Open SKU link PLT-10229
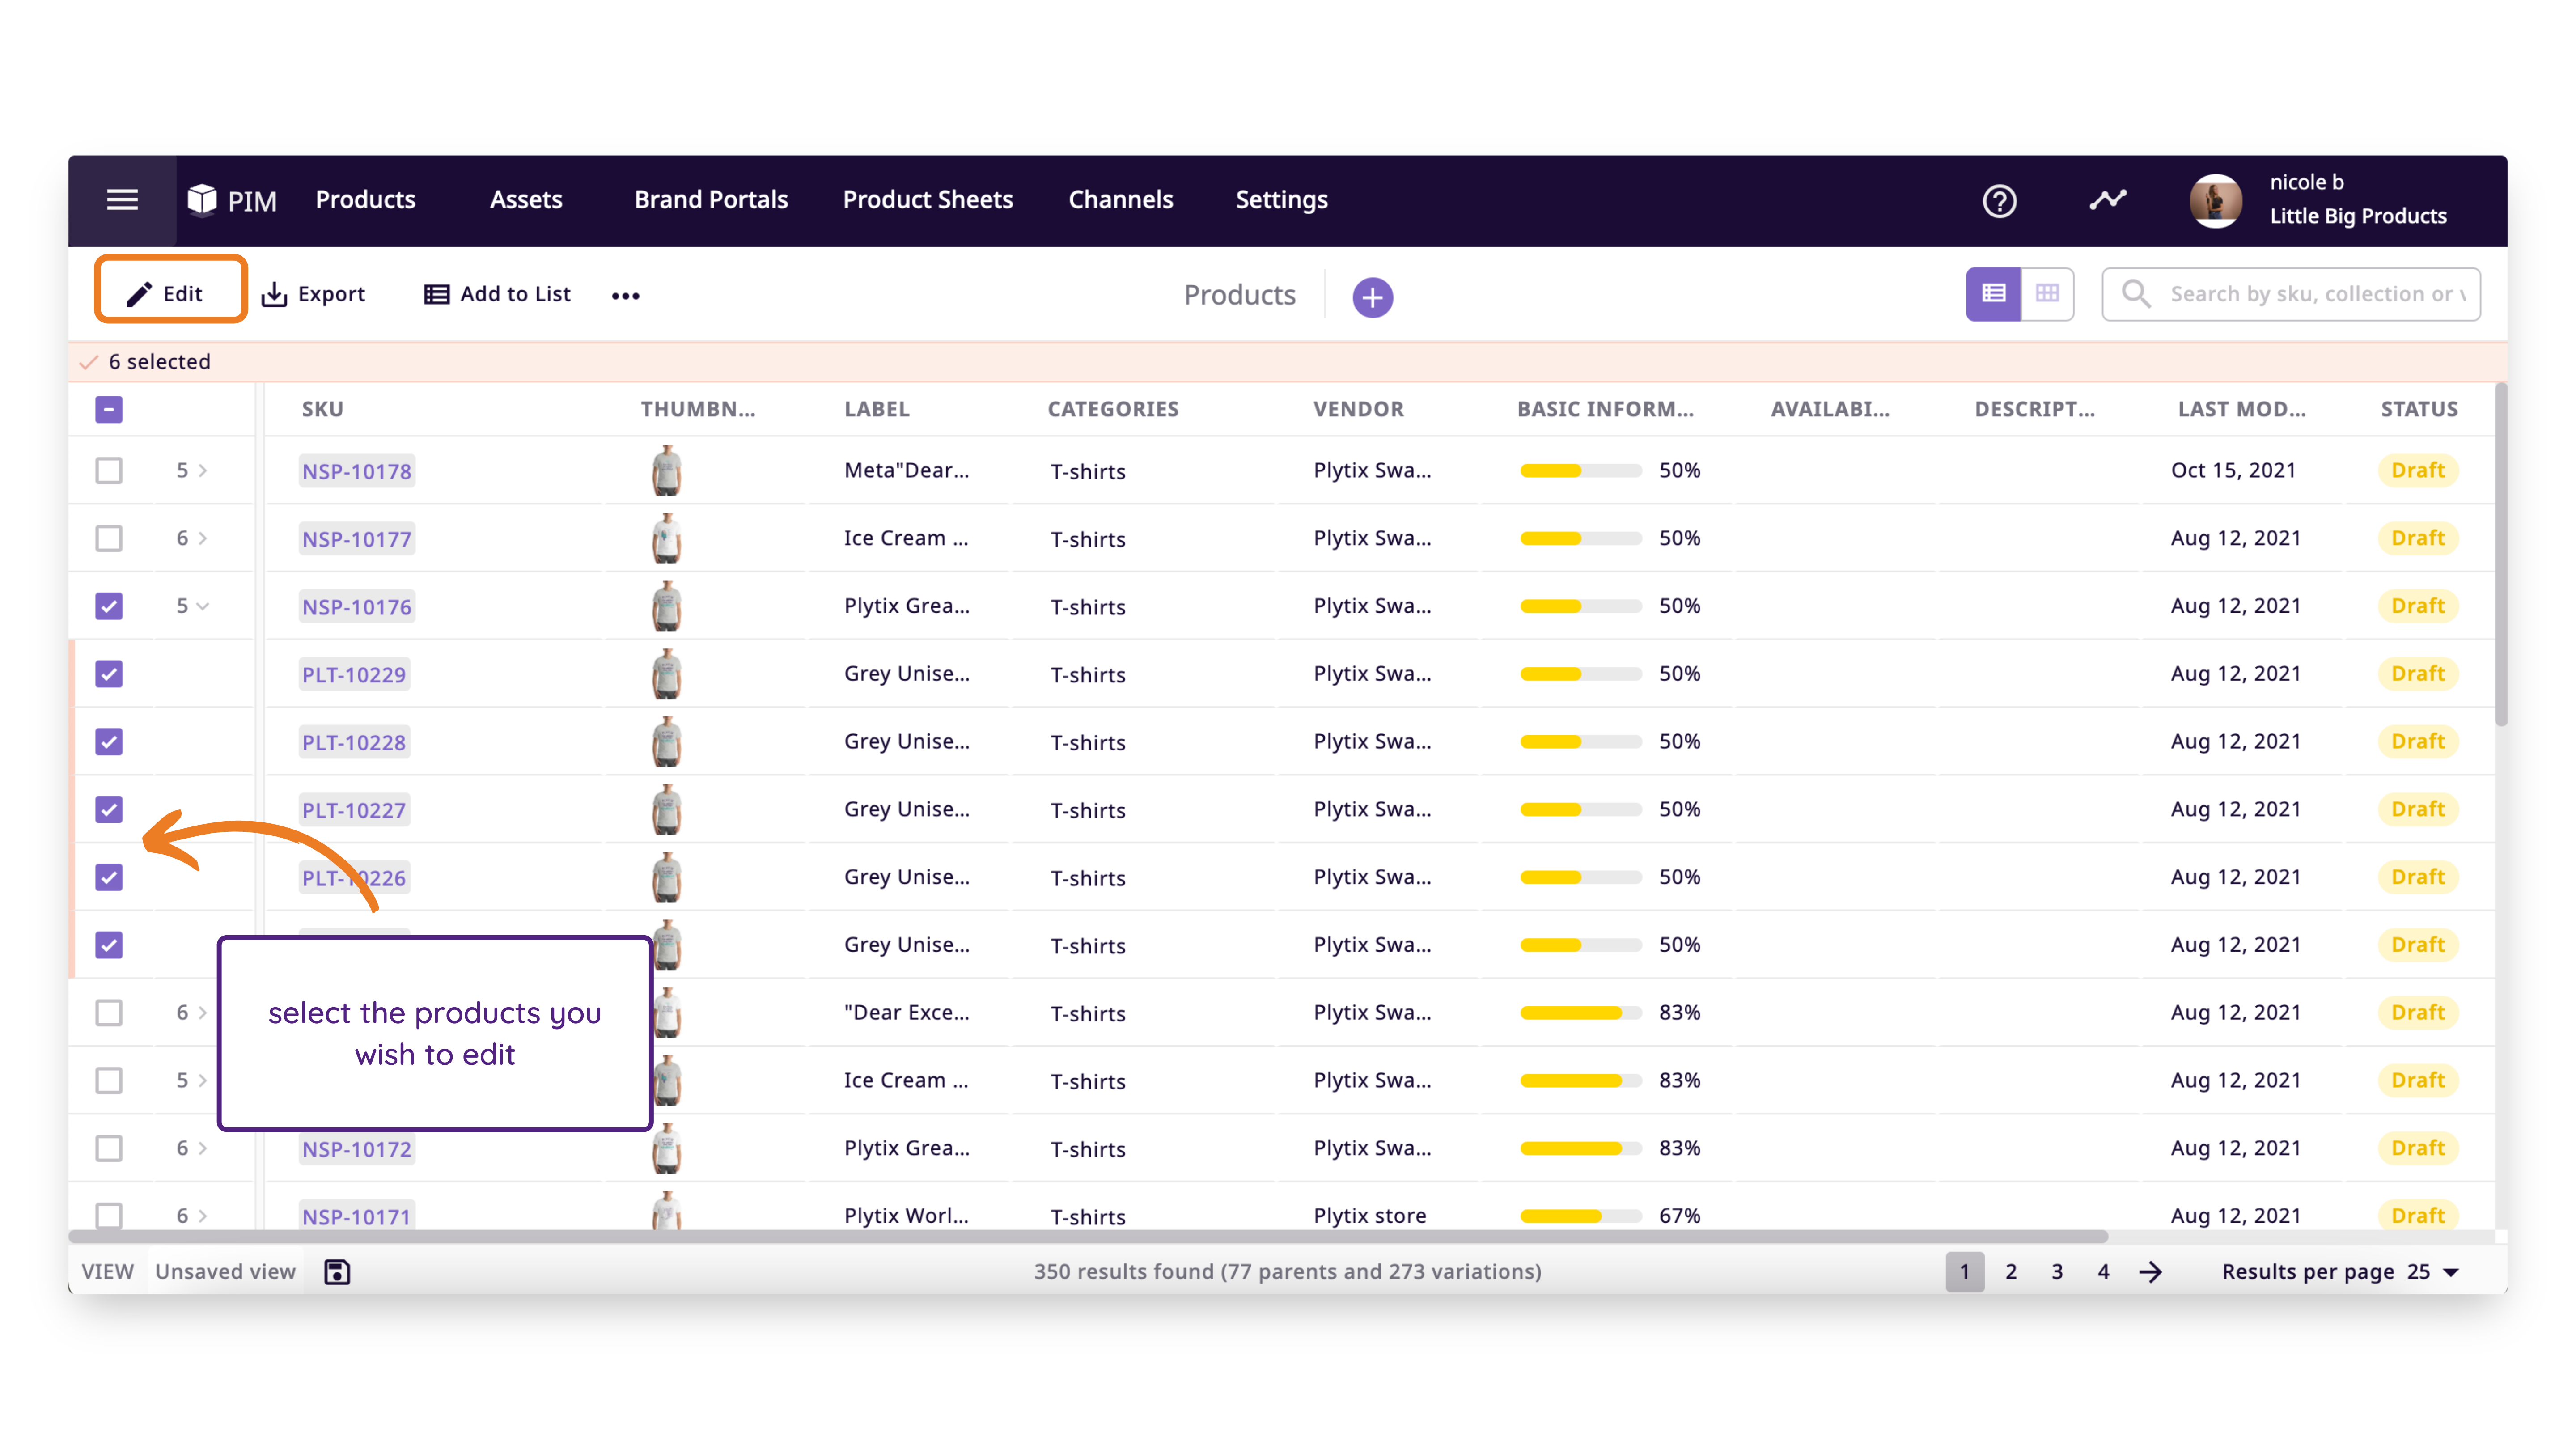This screenshot has width=2576, height=1449. tap(354, 675)
